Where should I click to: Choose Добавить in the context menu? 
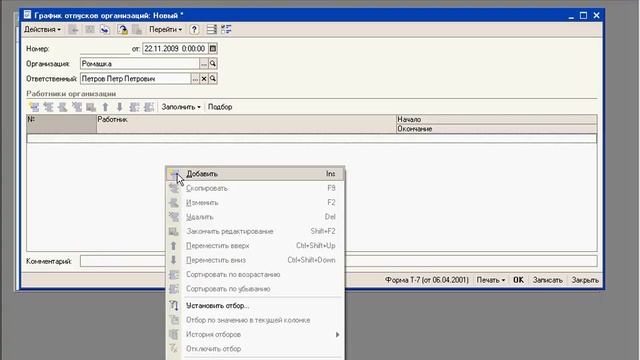coord(255,174)
